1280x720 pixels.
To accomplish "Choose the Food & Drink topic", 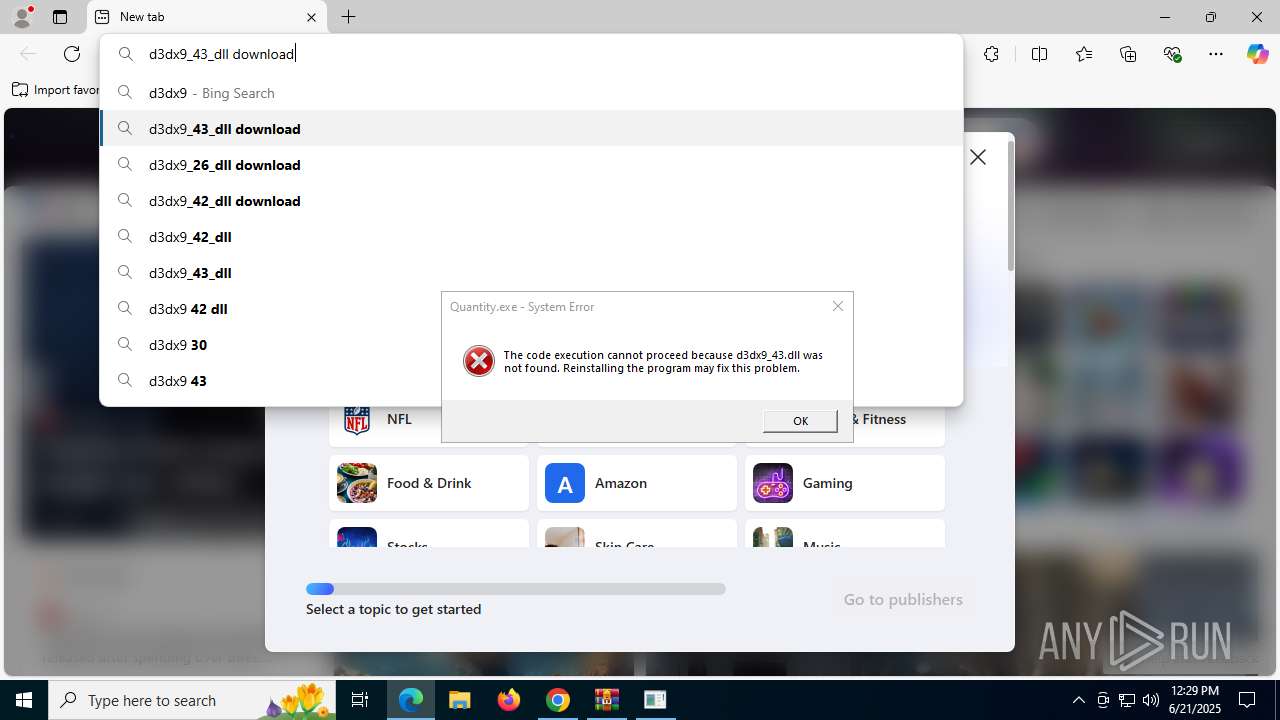I will (429, 483).
